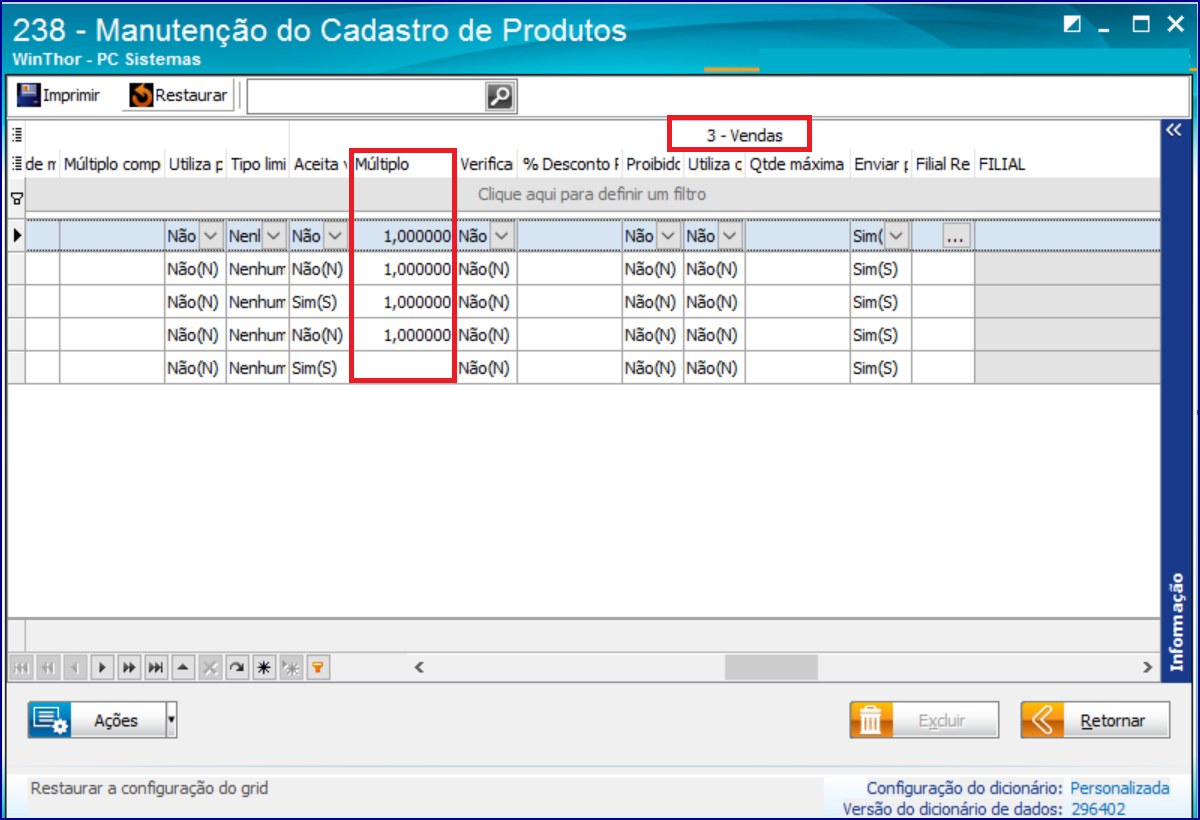Click the Restaurar grid icon
This screenshot has width=1200, height=820.
(x=141, y=95)
